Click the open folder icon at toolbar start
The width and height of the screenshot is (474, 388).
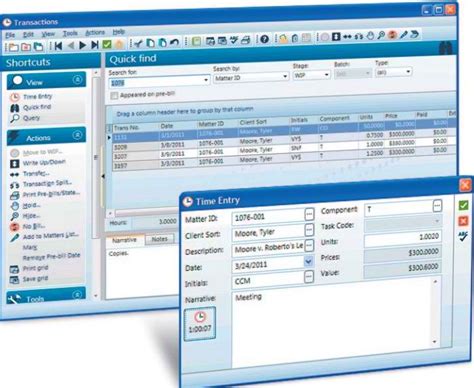tap(13, 47)
